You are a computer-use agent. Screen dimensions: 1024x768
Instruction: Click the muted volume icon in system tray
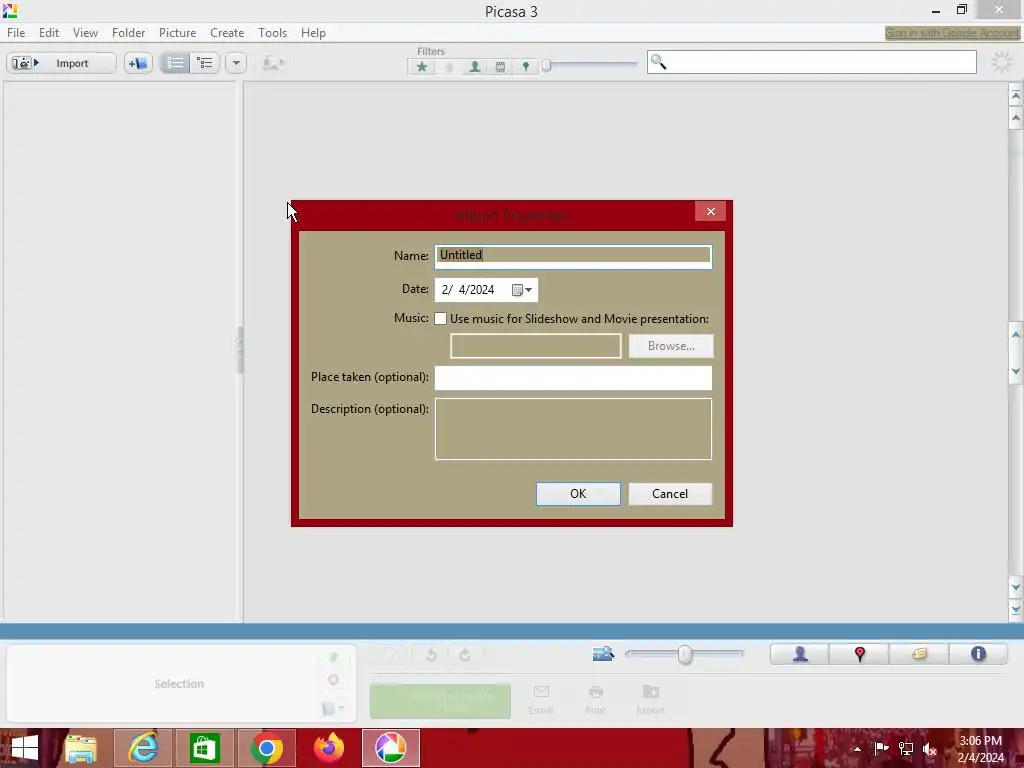(930, 749)
